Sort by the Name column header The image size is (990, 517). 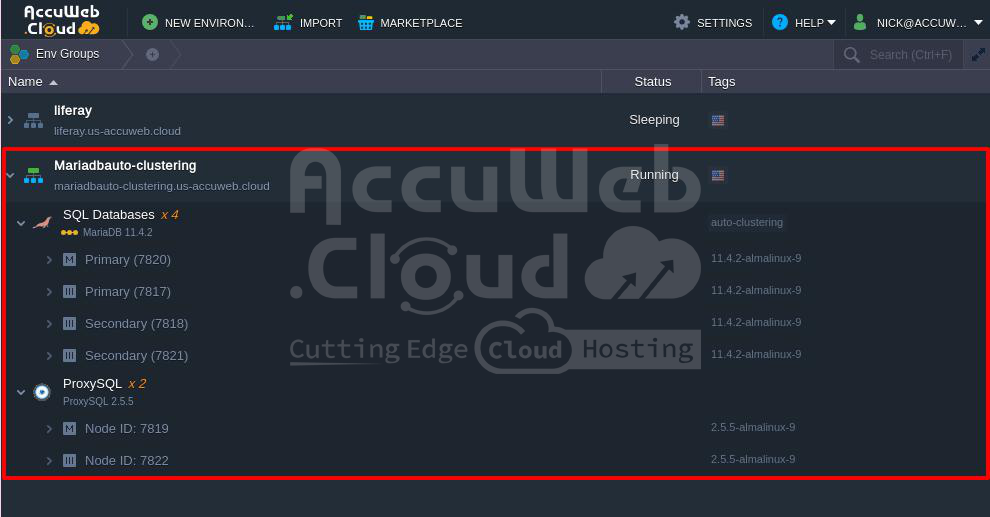[26, 81]
